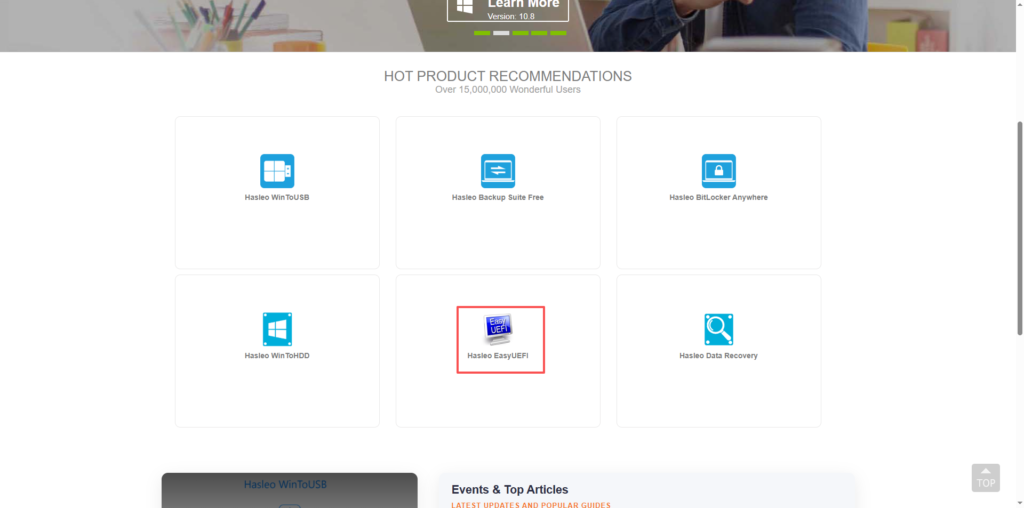The width and height of the screenshot is (1024, 508).
Task: Click the page vertical scrollbar thumb
Action: point(1020,228)
